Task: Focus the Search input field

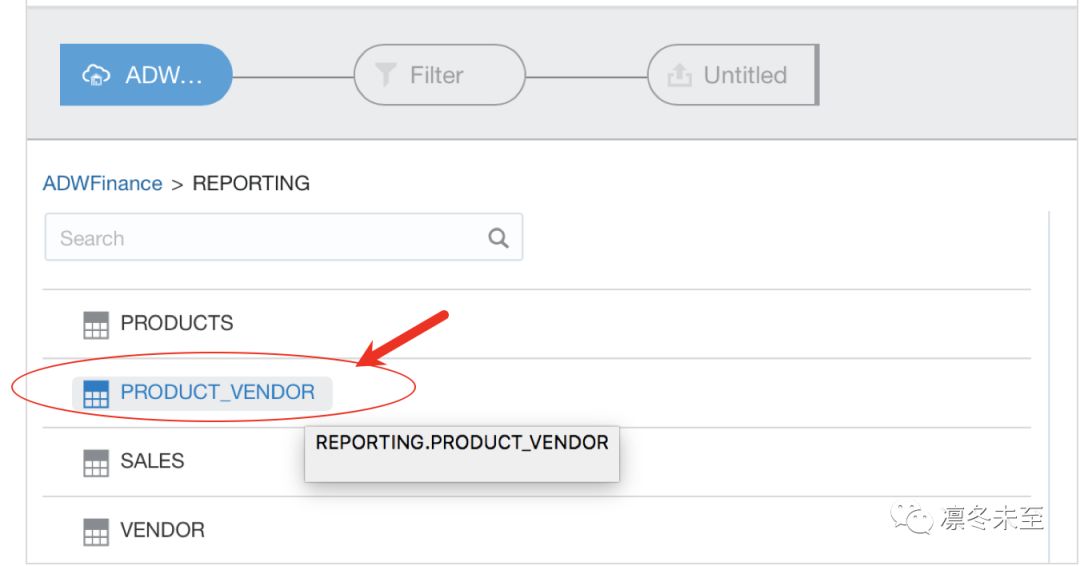Action: pyautogui.click(x=284, y=237)
